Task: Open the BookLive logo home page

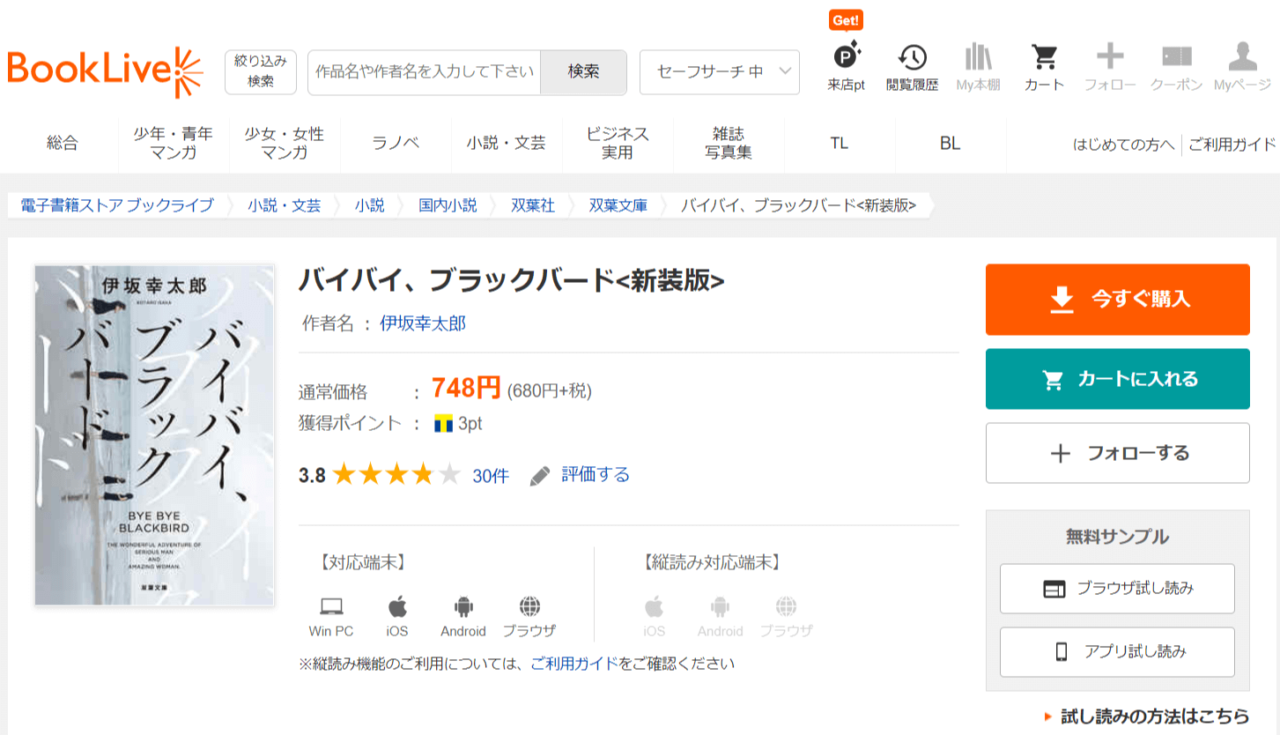Action: tap(105, 72)
